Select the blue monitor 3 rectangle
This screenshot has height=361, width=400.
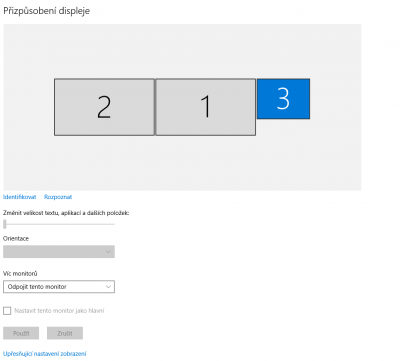(x=283, y=99)
